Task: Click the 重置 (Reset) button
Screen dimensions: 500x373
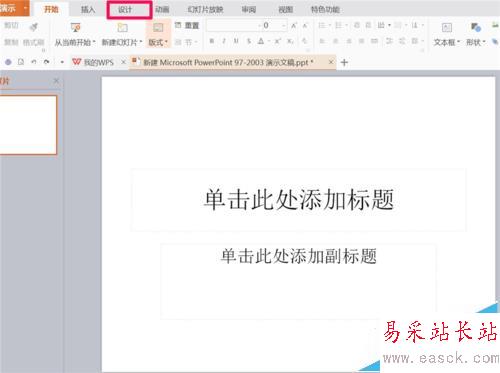Action: click(187, 25)
